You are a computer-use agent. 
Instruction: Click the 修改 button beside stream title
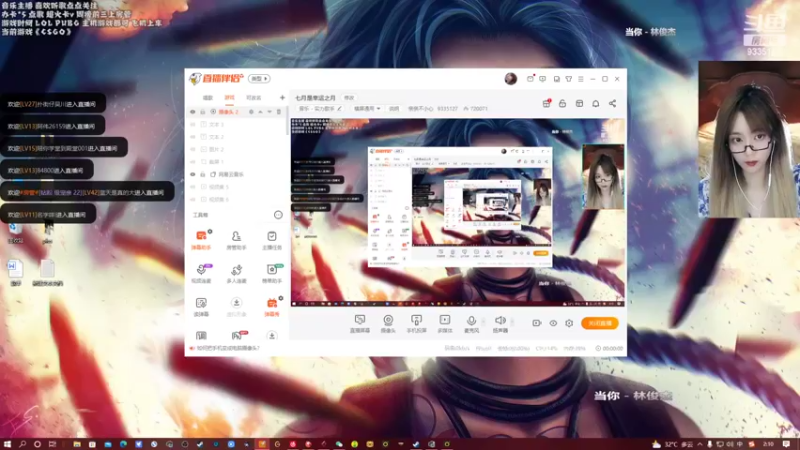pyautogui.click(x=349, y=97)
